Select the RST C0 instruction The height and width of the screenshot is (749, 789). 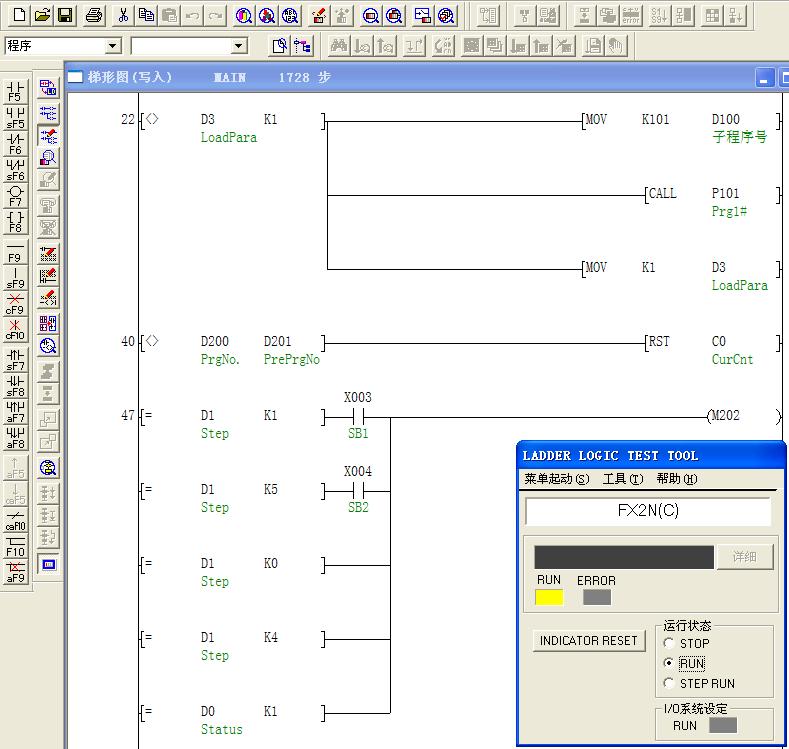click(x=713, y=343)
